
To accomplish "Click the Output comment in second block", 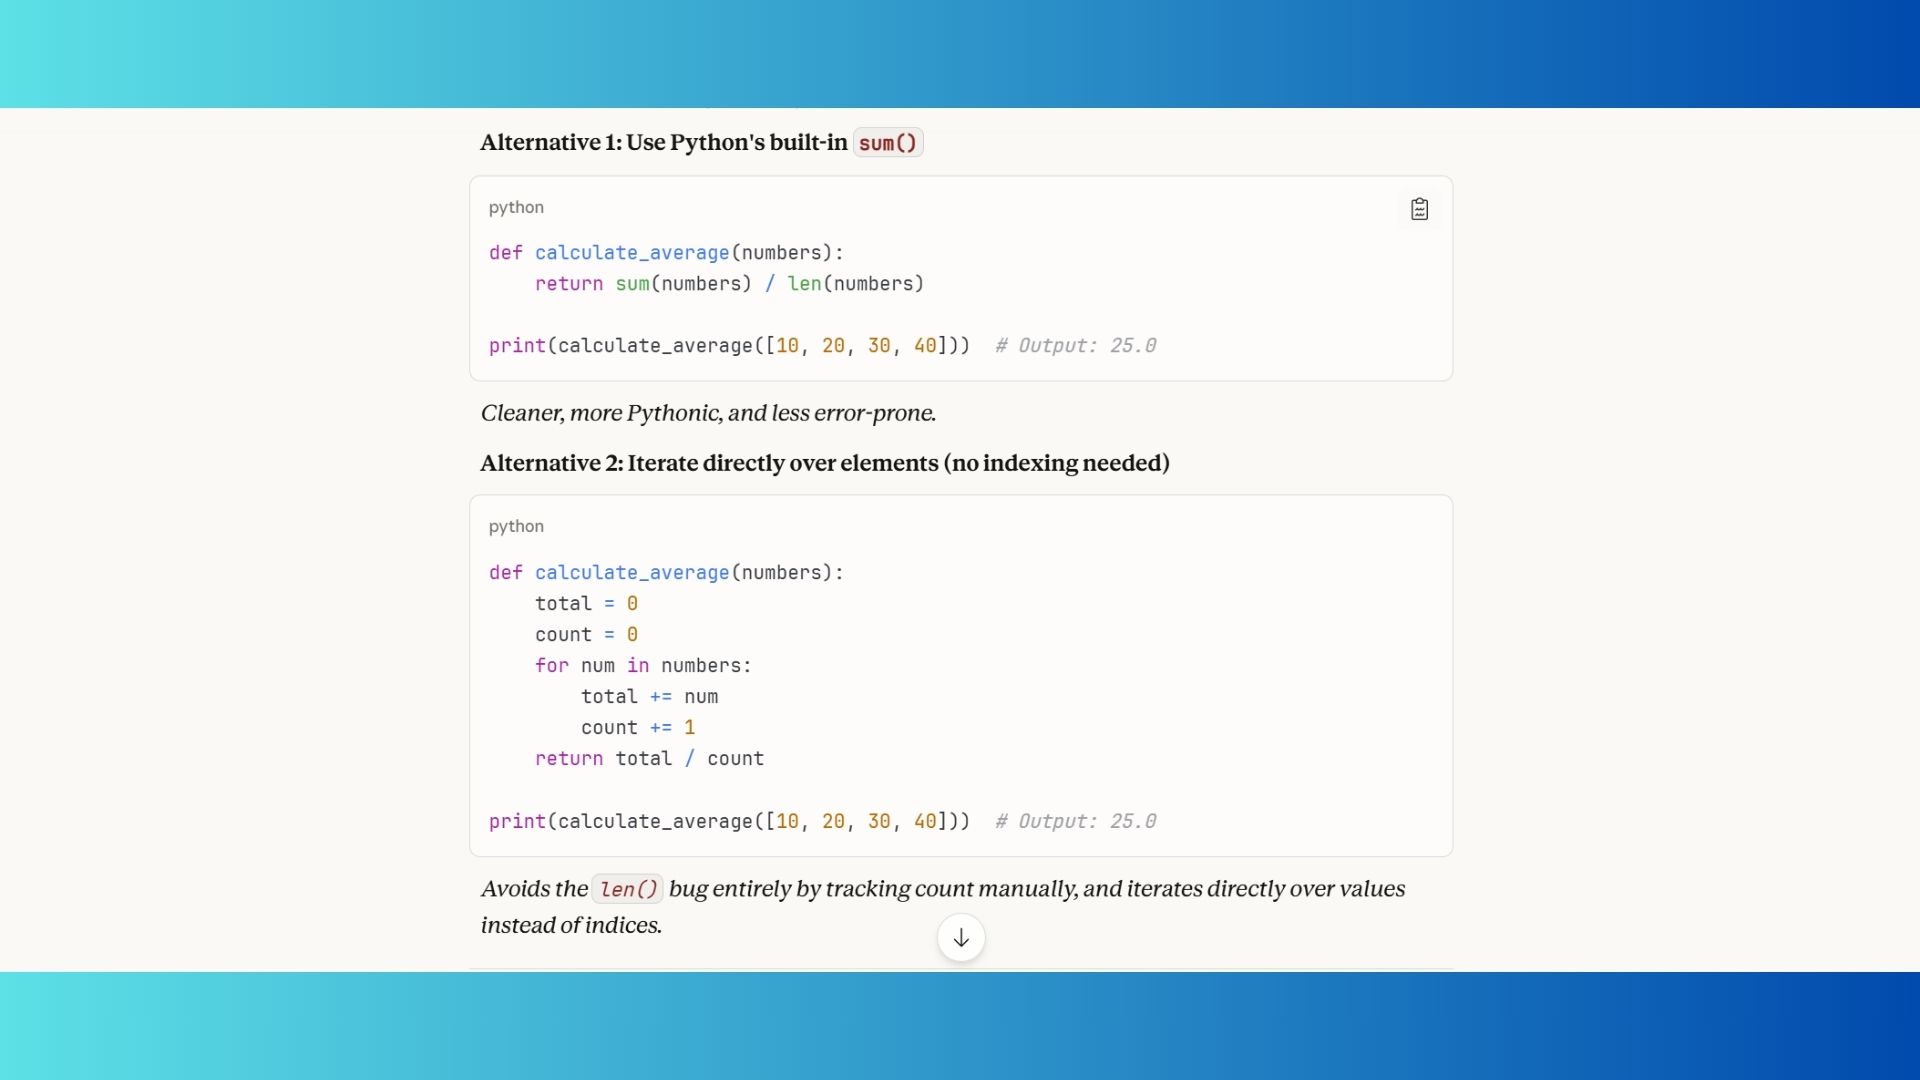I will (1075, 822).
